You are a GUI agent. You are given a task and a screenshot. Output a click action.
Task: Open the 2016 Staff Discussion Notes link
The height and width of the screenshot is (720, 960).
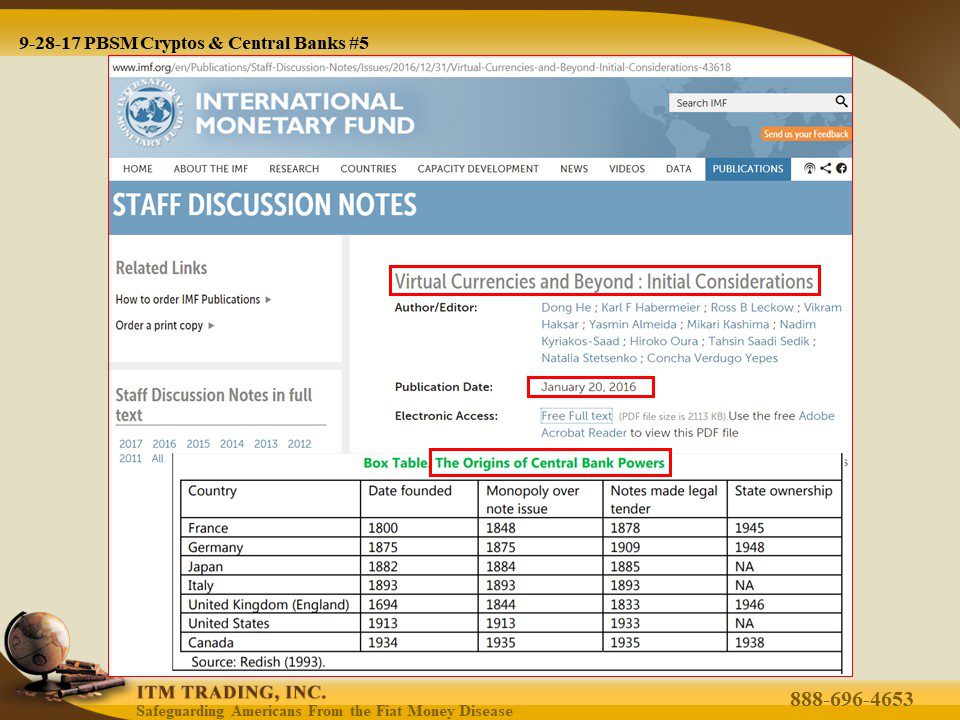(x=164, y=444)
